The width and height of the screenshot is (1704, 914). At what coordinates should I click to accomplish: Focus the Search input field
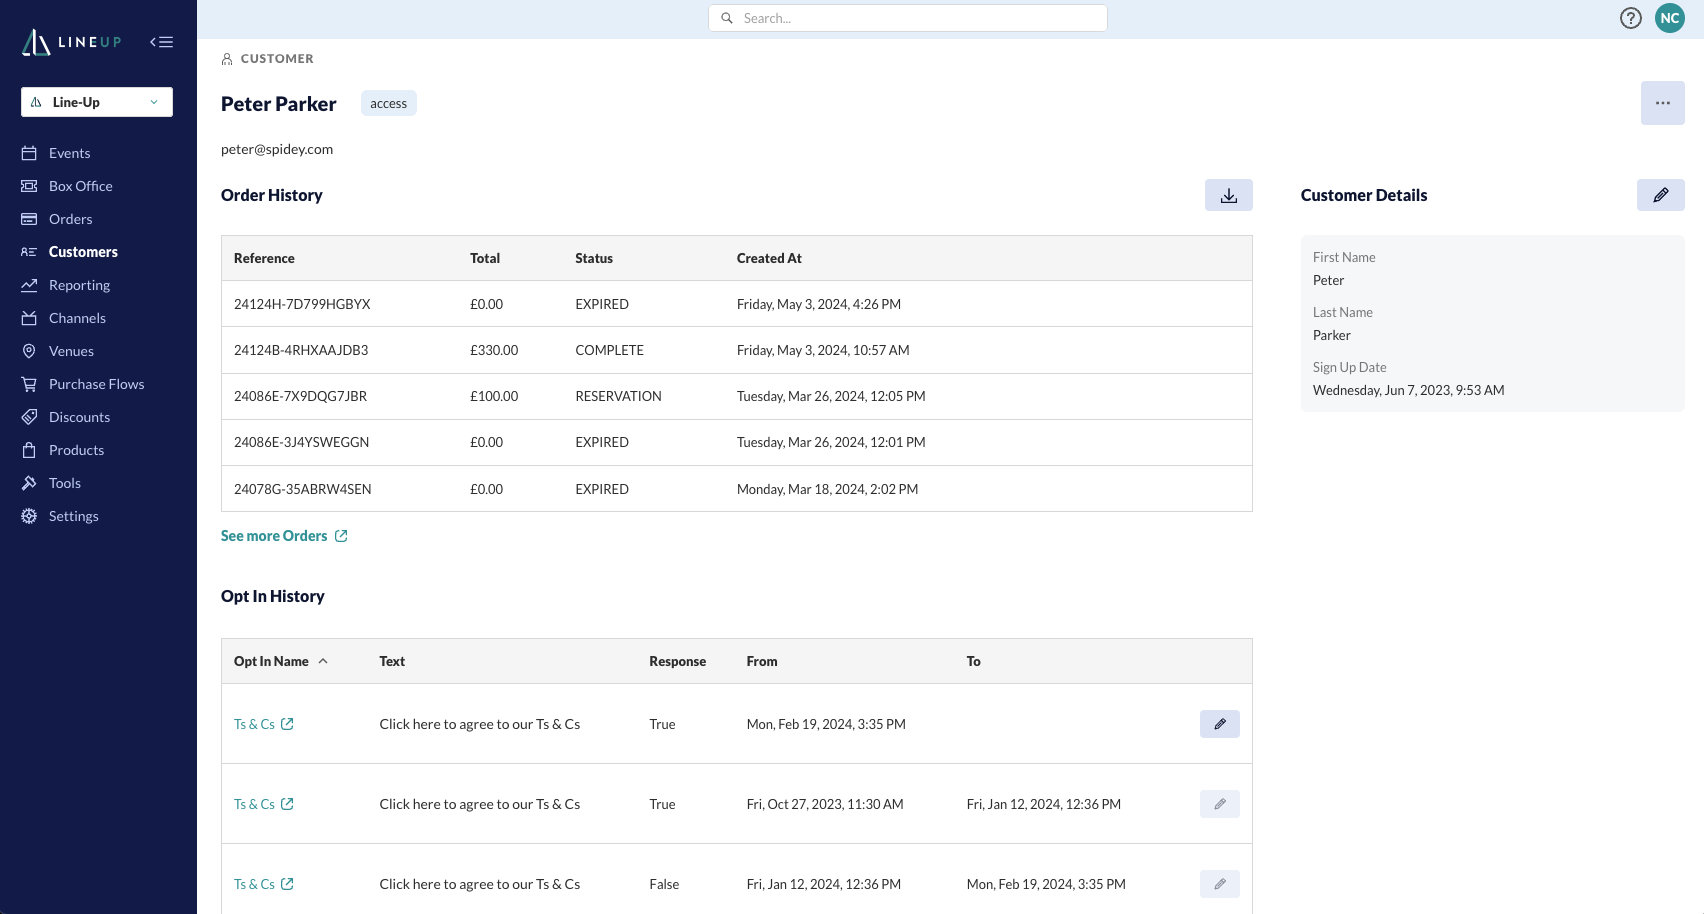click(908, 18)
